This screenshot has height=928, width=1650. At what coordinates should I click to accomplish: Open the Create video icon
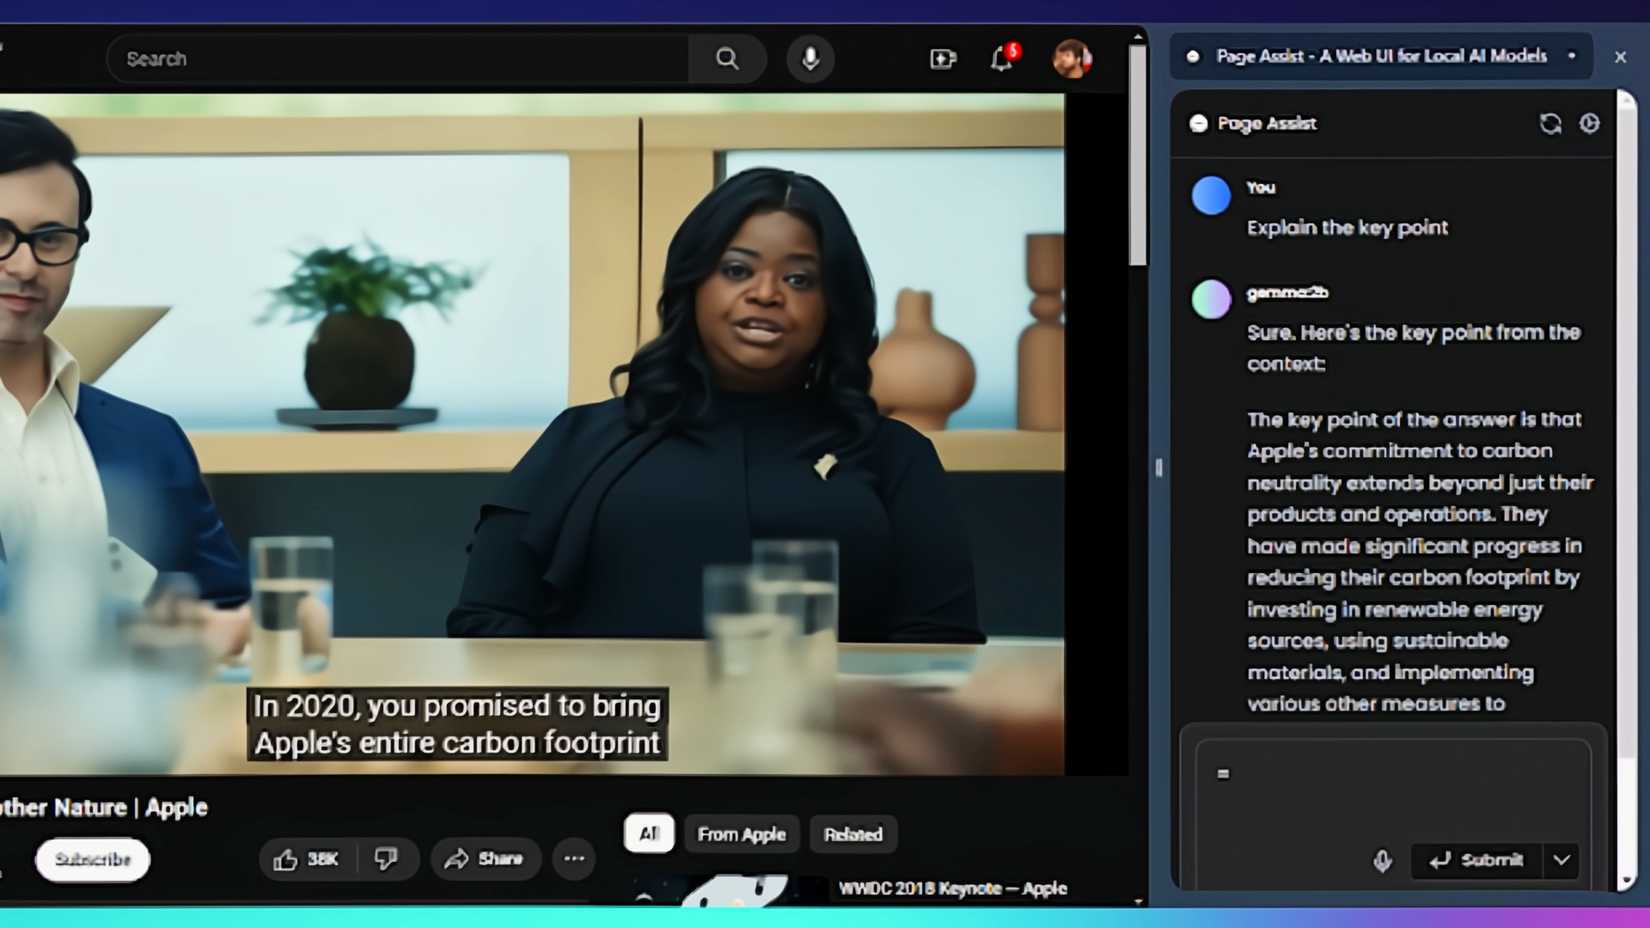(943, 59)
